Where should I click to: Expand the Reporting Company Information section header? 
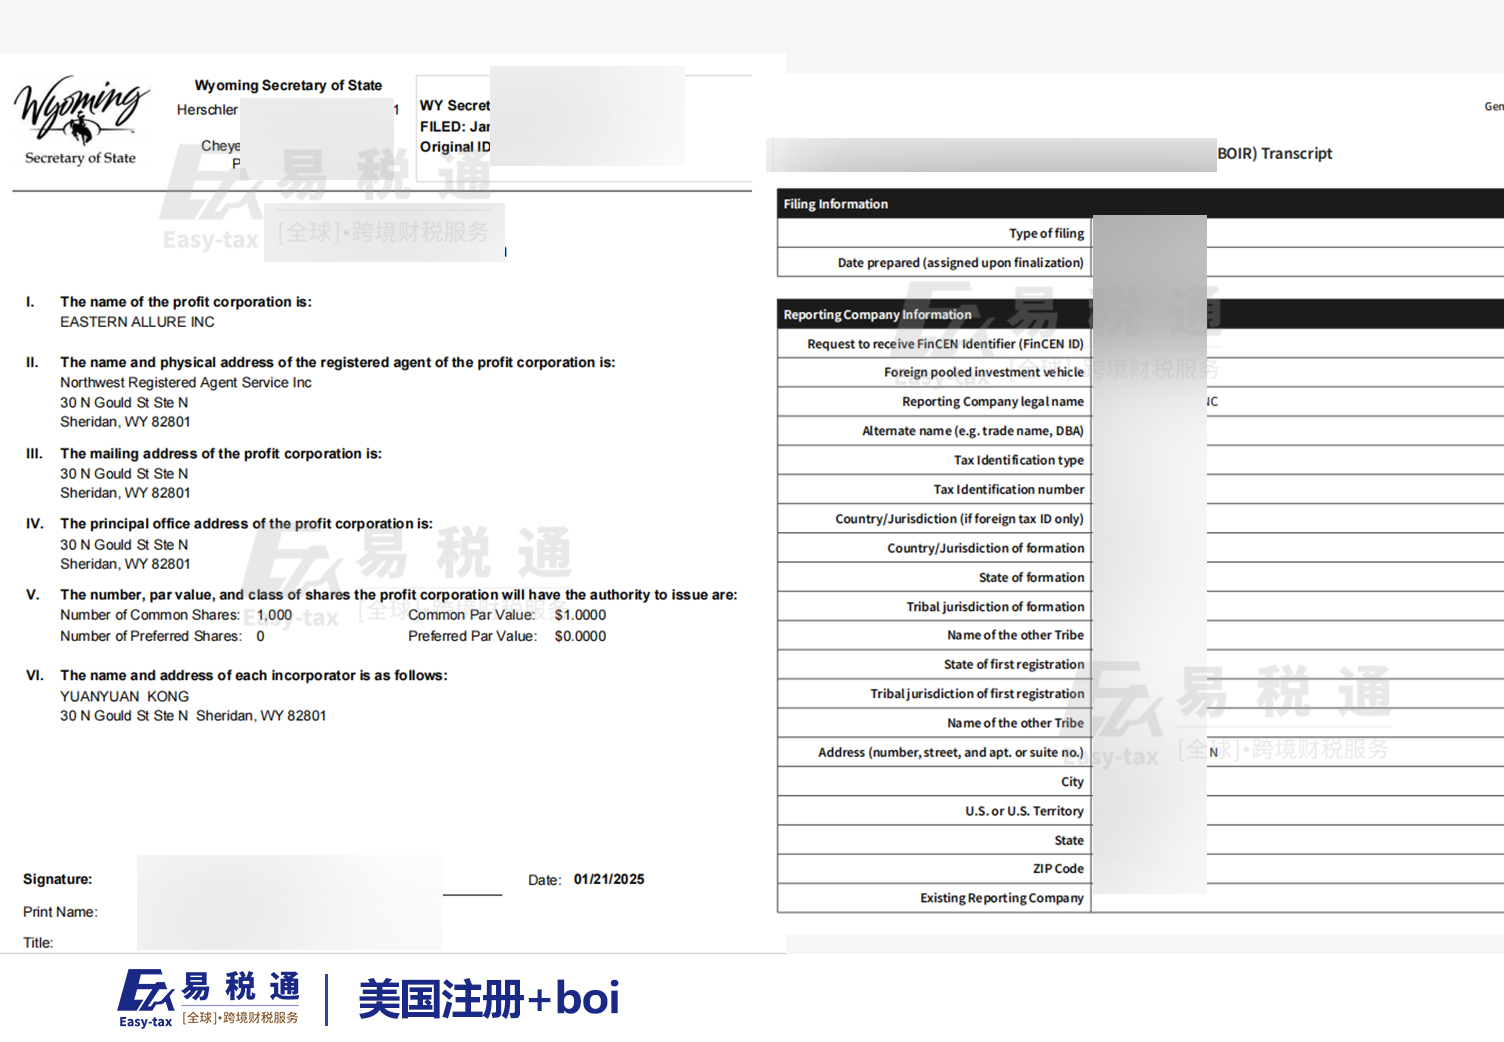[877, 314]
